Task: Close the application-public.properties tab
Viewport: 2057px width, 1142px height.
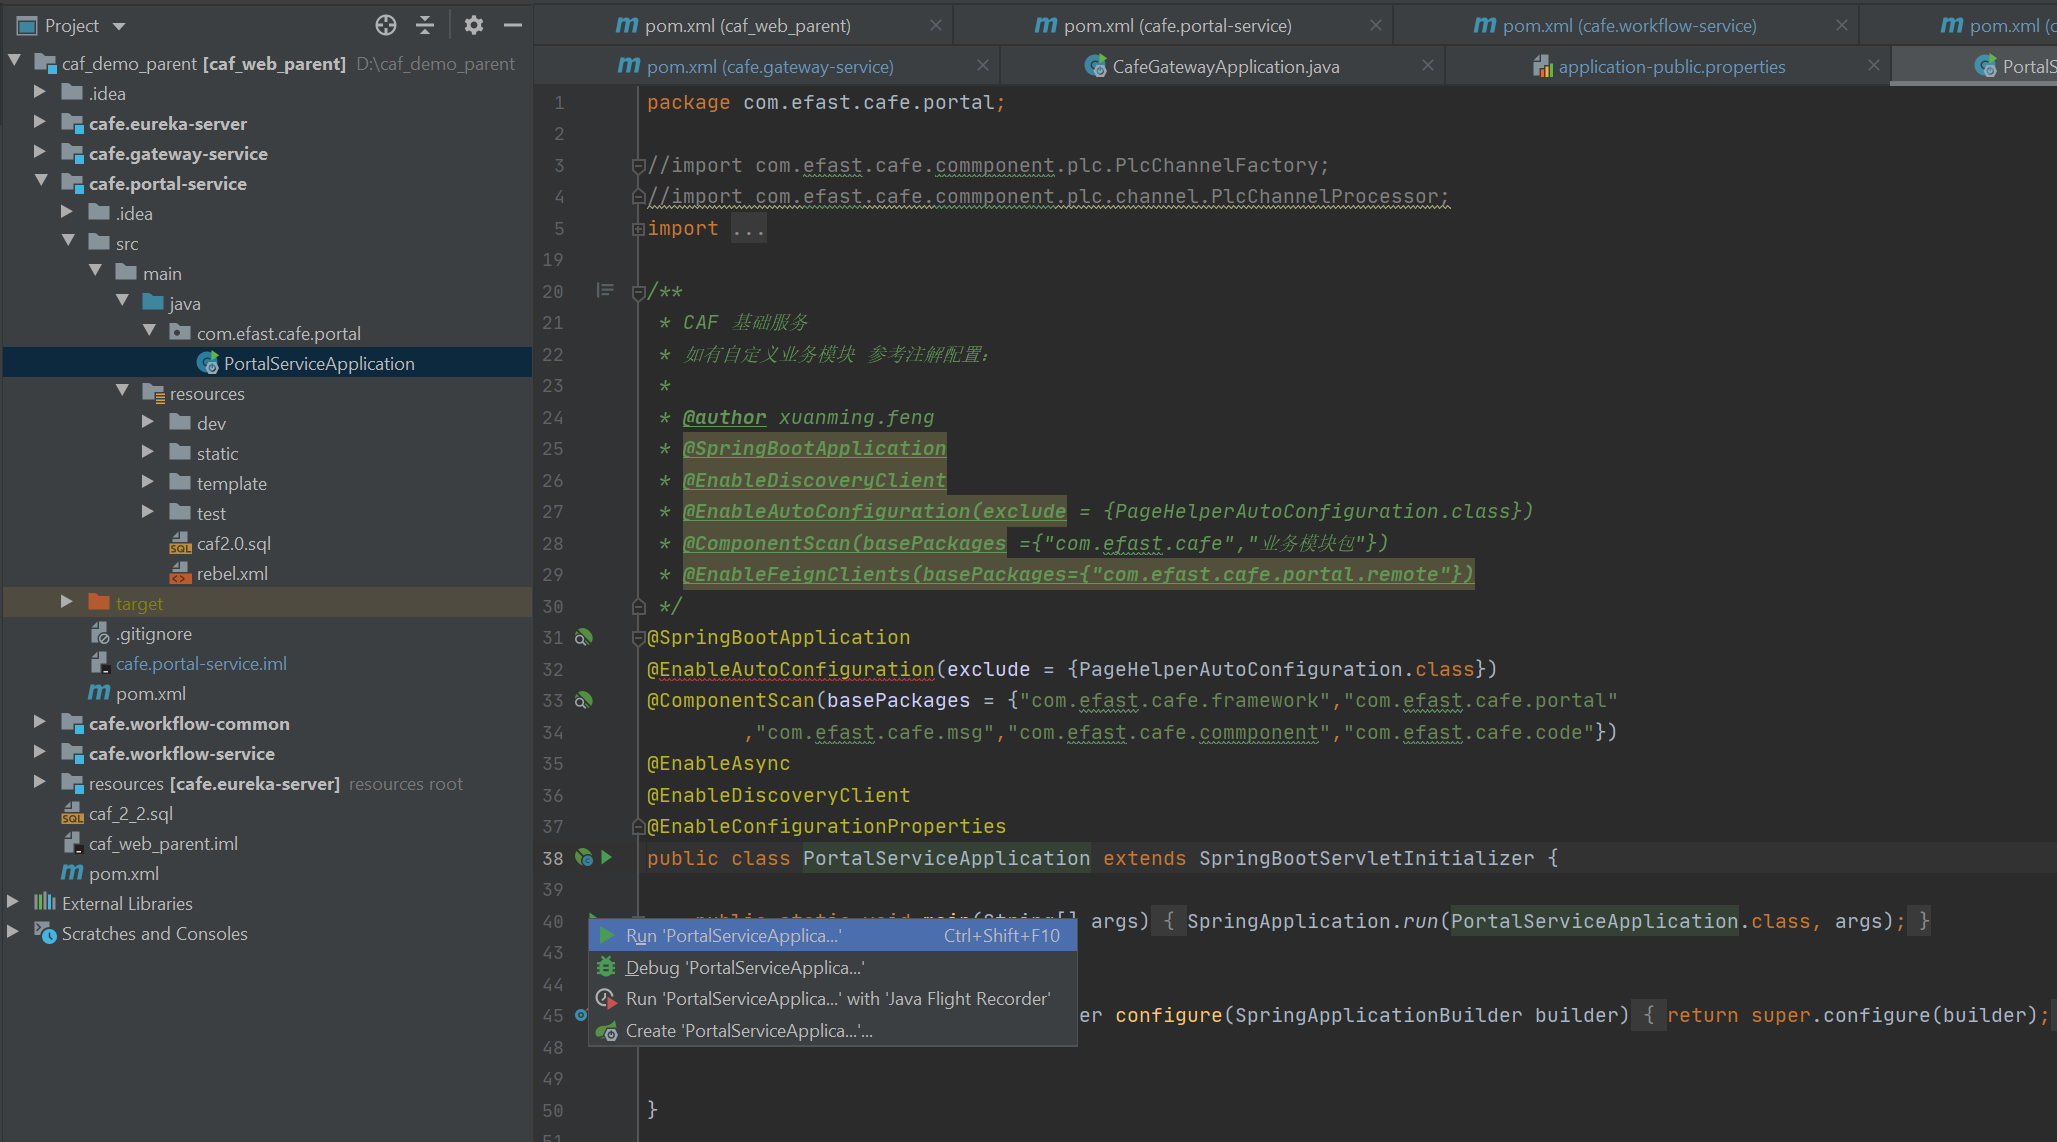Action: point(1873,65)
